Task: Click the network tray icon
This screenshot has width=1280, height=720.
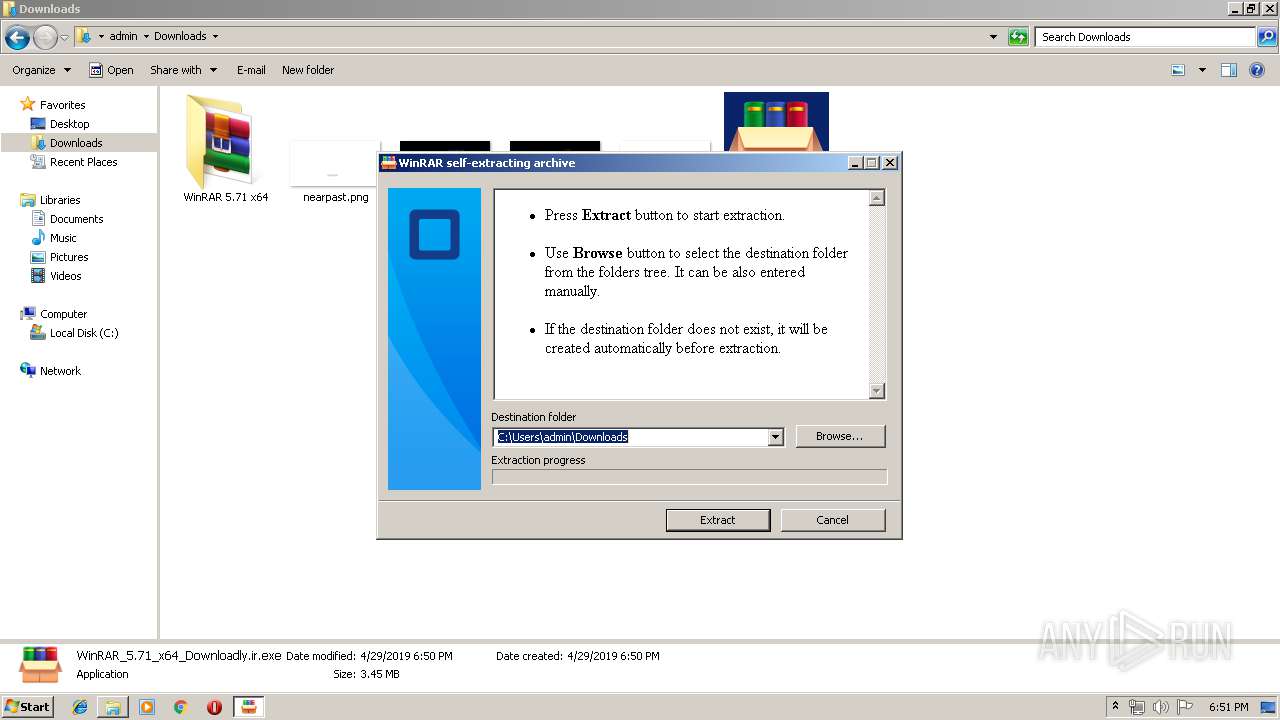Action: (1137, 707)
